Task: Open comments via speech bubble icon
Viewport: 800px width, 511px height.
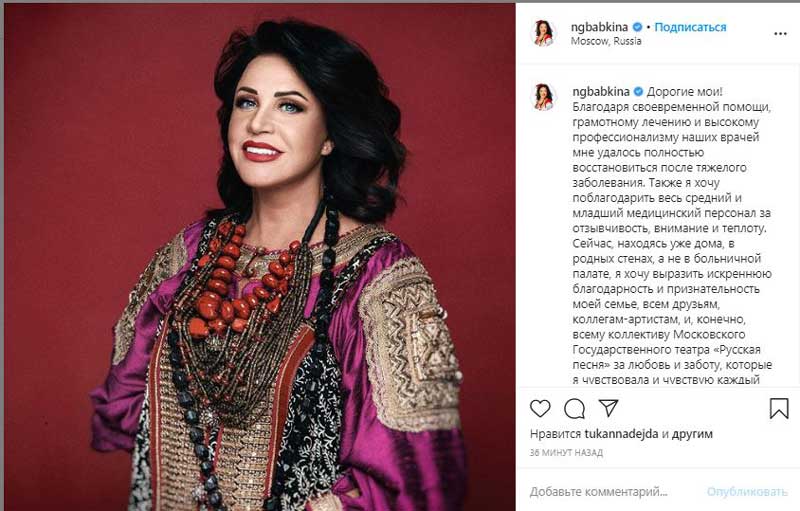Action: point(574,408)
